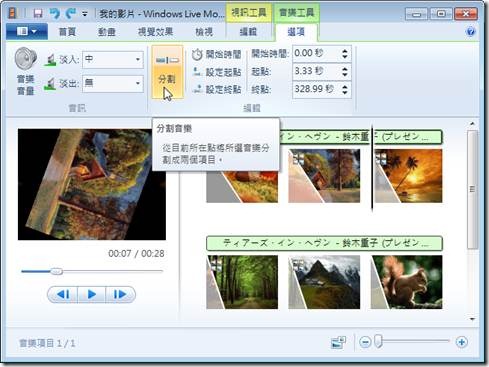Click the zoom out minus button
Image resolution: width=489 pixels, height=367 pixels.
pos(365,342)
